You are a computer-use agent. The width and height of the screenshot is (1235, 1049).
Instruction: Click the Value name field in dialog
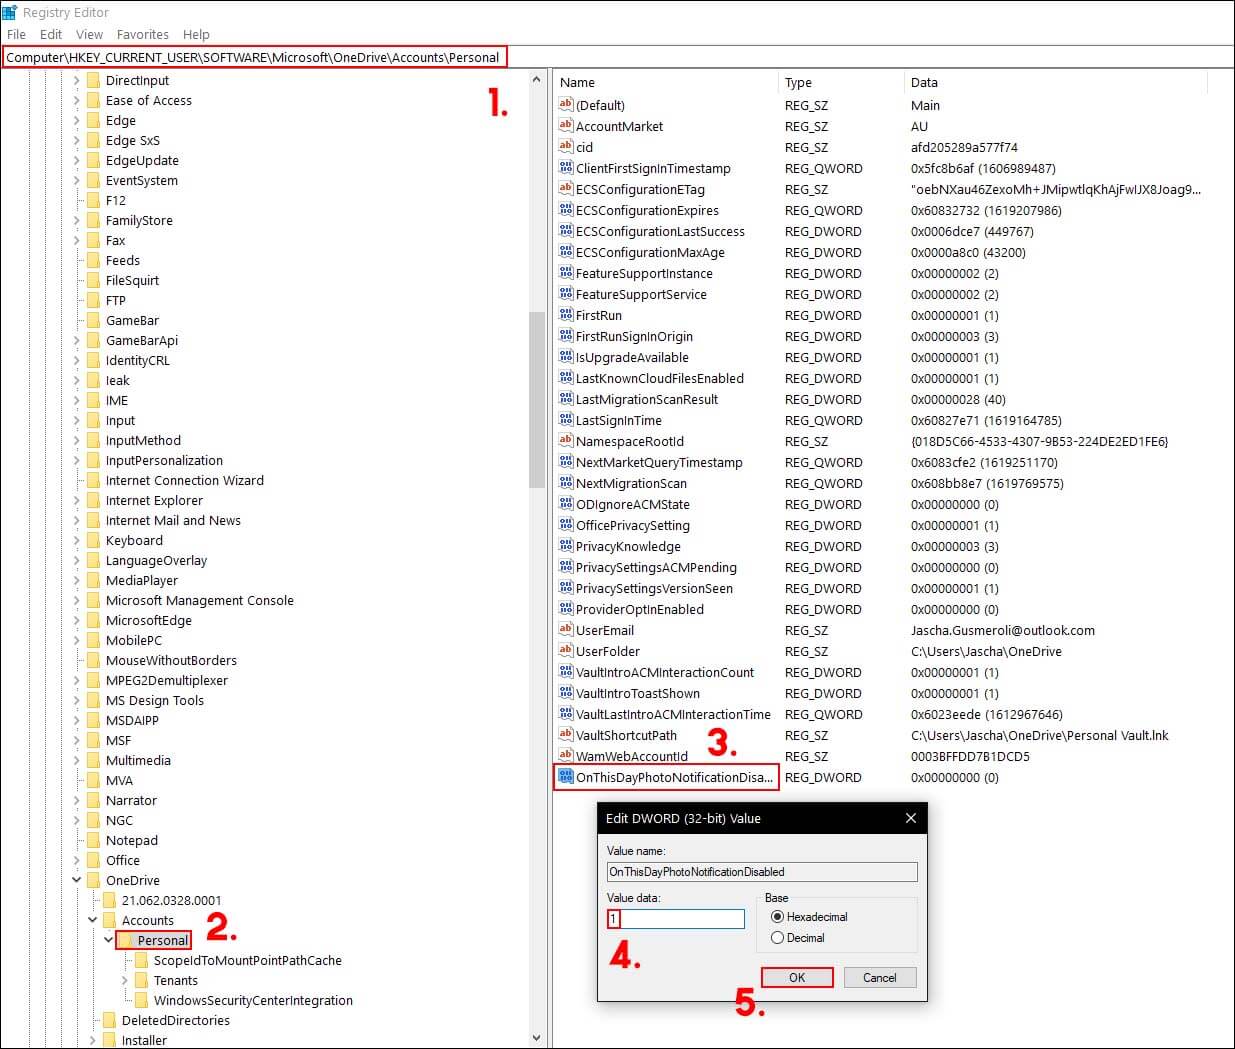click(x=762, y=872)
